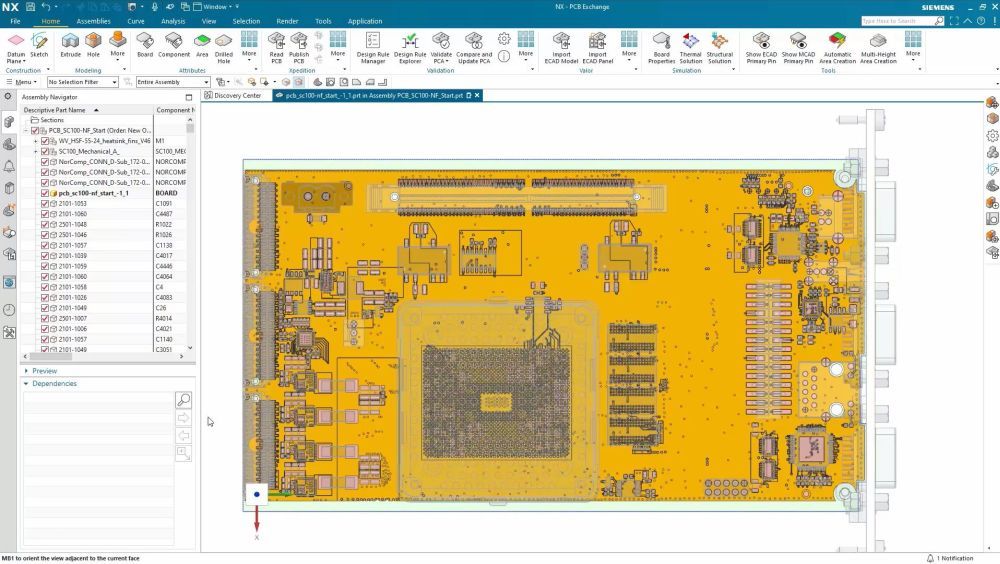
Task: Click Show ECAD Primary Pin
Action: 761,48
